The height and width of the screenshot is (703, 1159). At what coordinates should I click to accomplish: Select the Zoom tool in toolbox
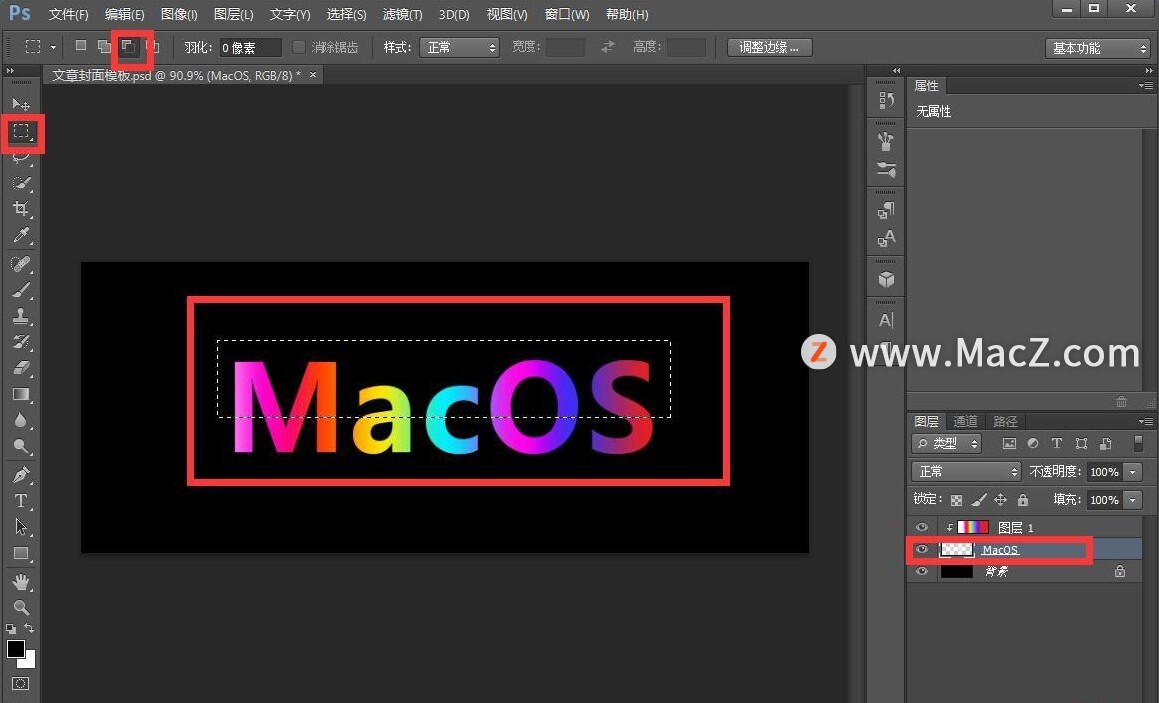coord(21,608)
